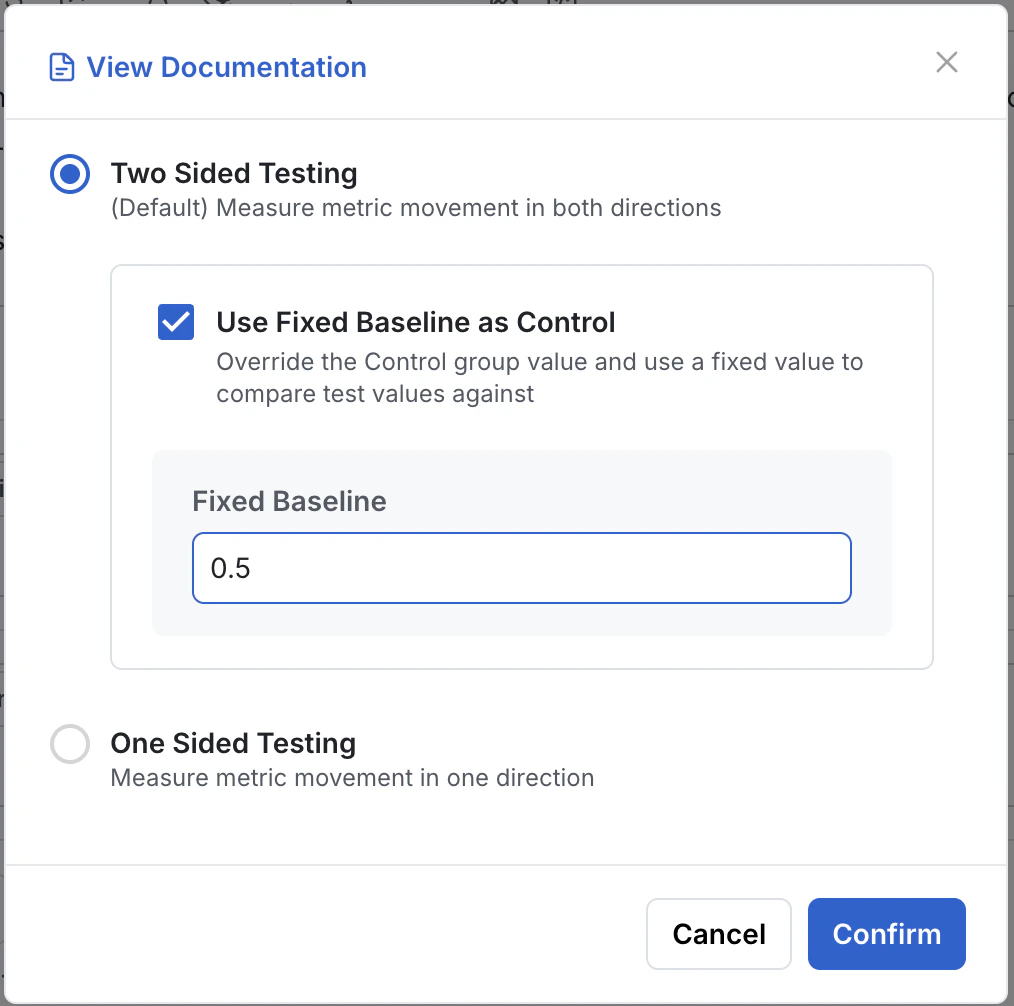Click the Fixed Baseline section heading
Viewport: 1014px width, 1006px height.
[289, 501]
